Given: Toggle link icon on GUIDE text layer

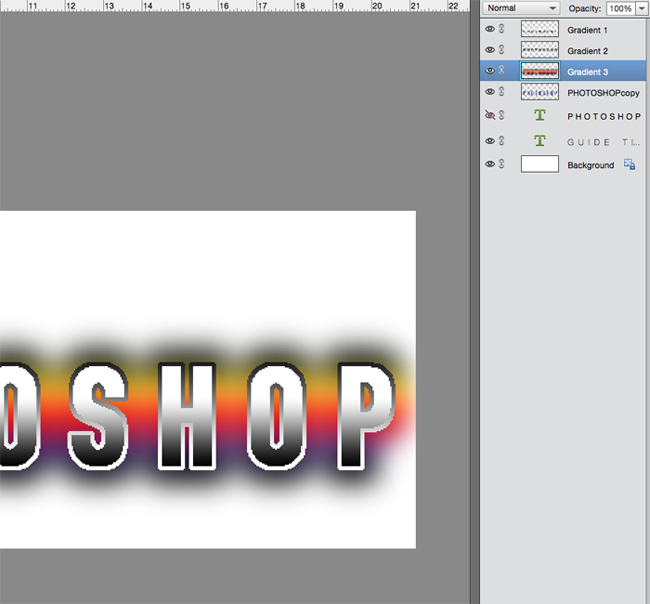Looking at the screenshot, I should coord(502,141).
